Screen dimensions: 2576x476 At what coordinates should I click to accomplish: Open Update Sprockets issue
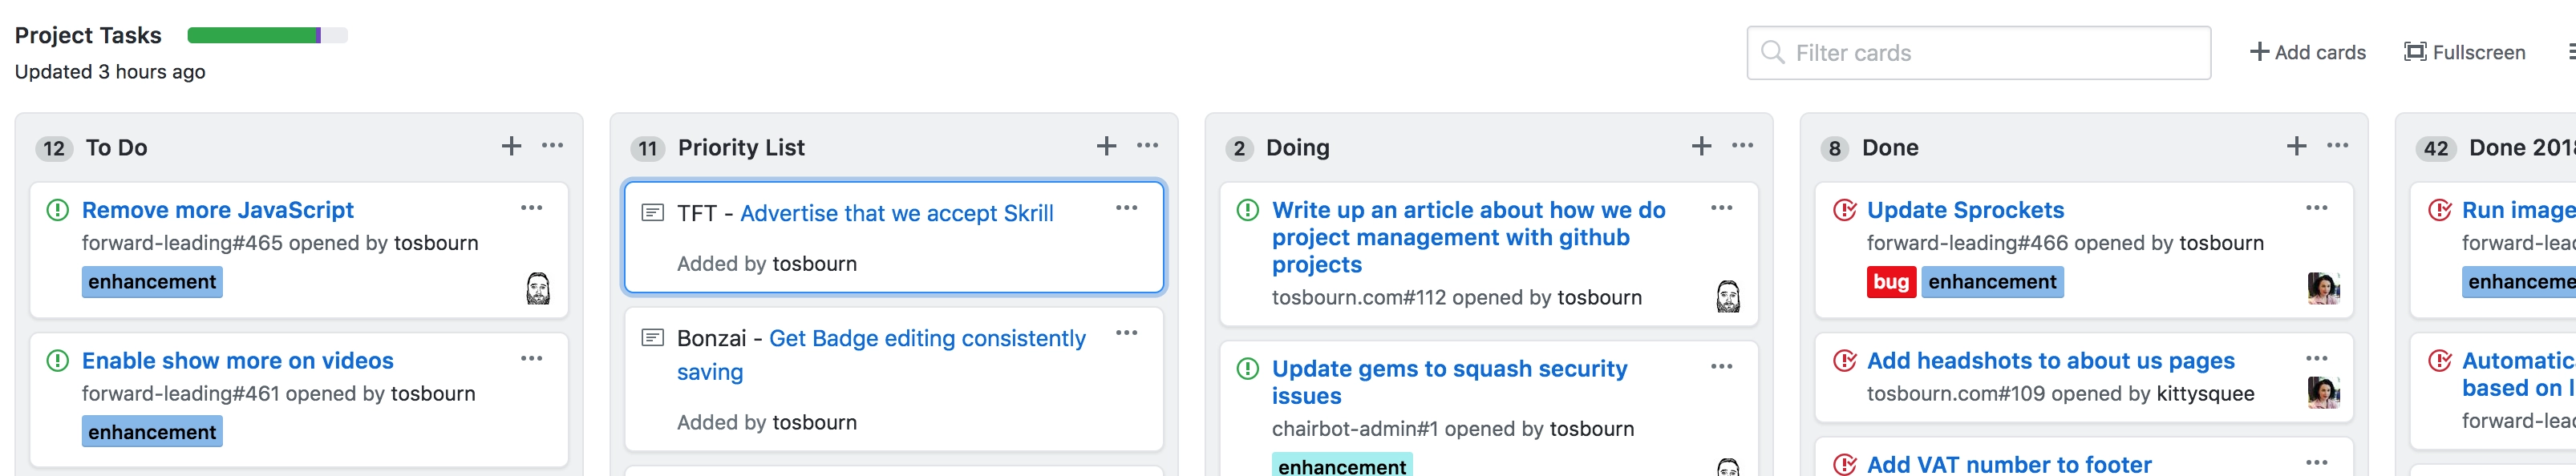point(1965,210)
